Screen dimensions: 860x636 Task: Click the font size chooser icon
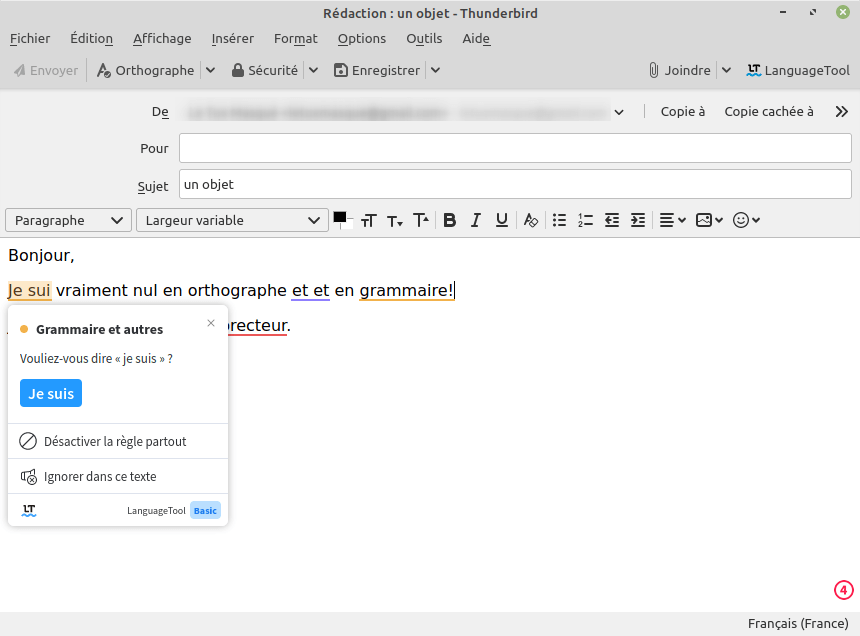pos(369,220)
